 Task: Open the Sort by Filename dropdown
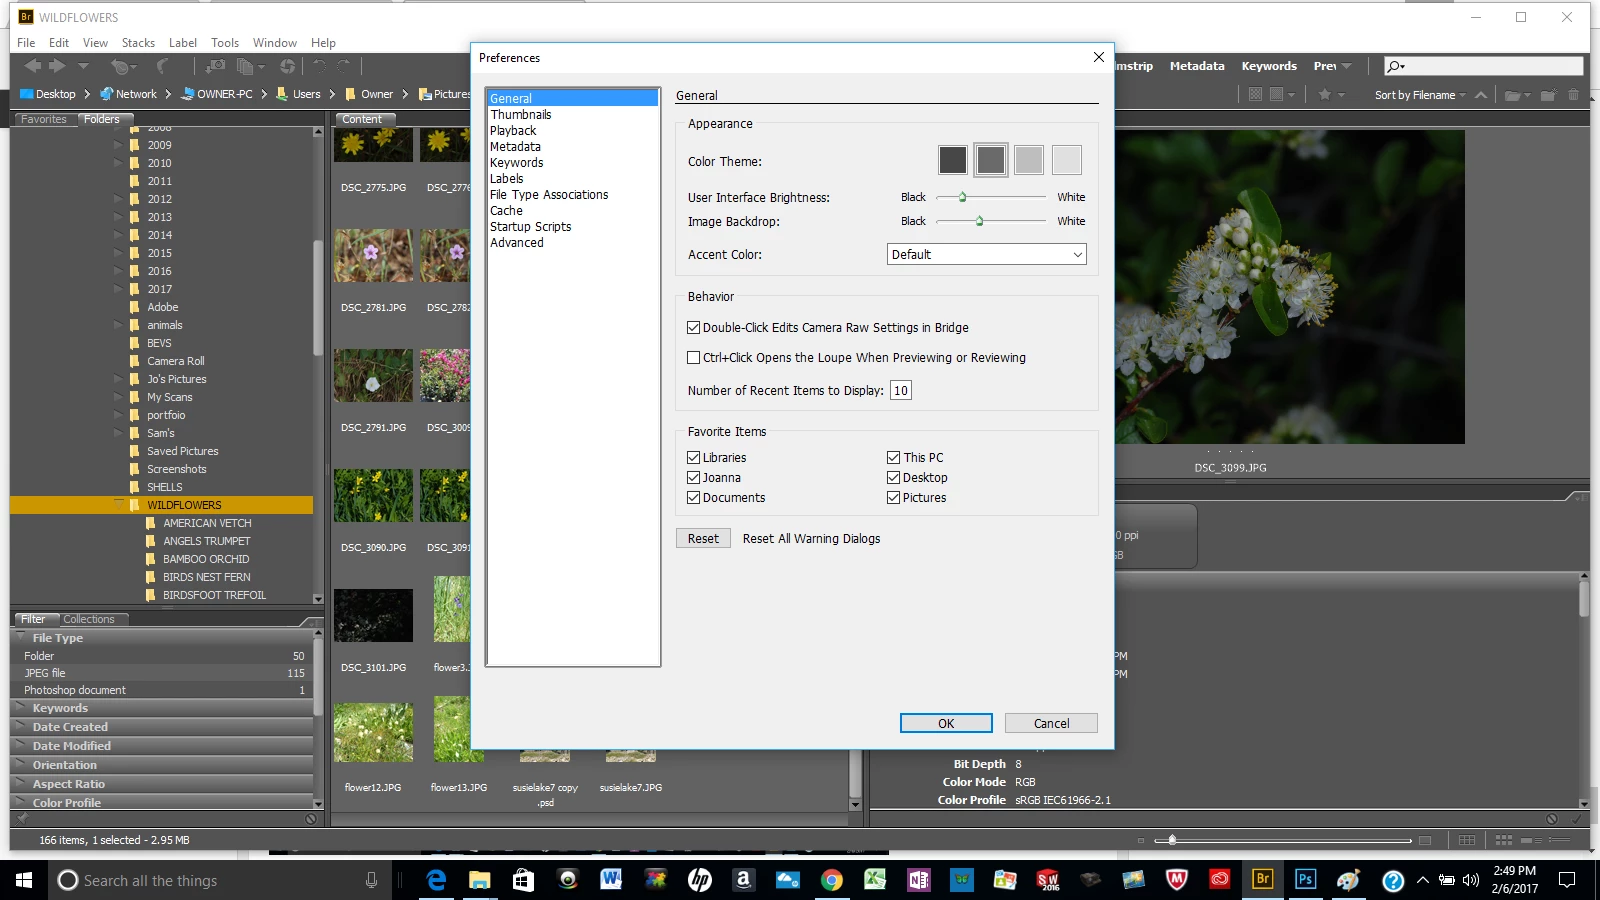[1420, 95]
